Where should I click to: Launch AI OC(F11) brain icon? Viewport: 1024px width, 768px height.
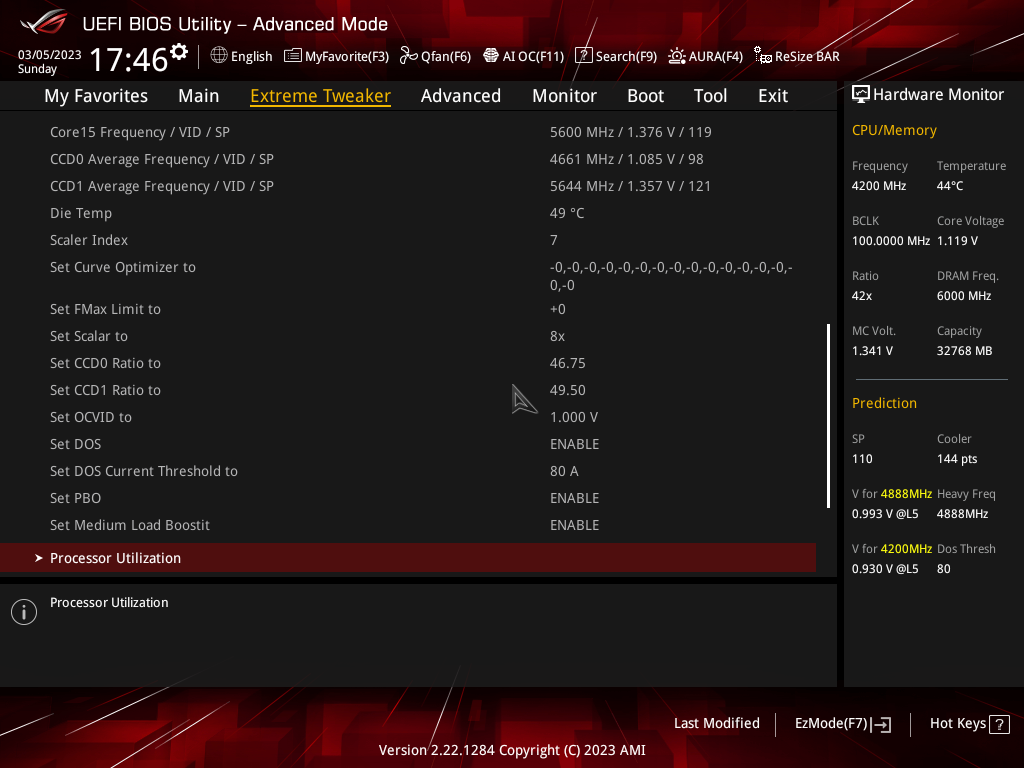point(490,56)
